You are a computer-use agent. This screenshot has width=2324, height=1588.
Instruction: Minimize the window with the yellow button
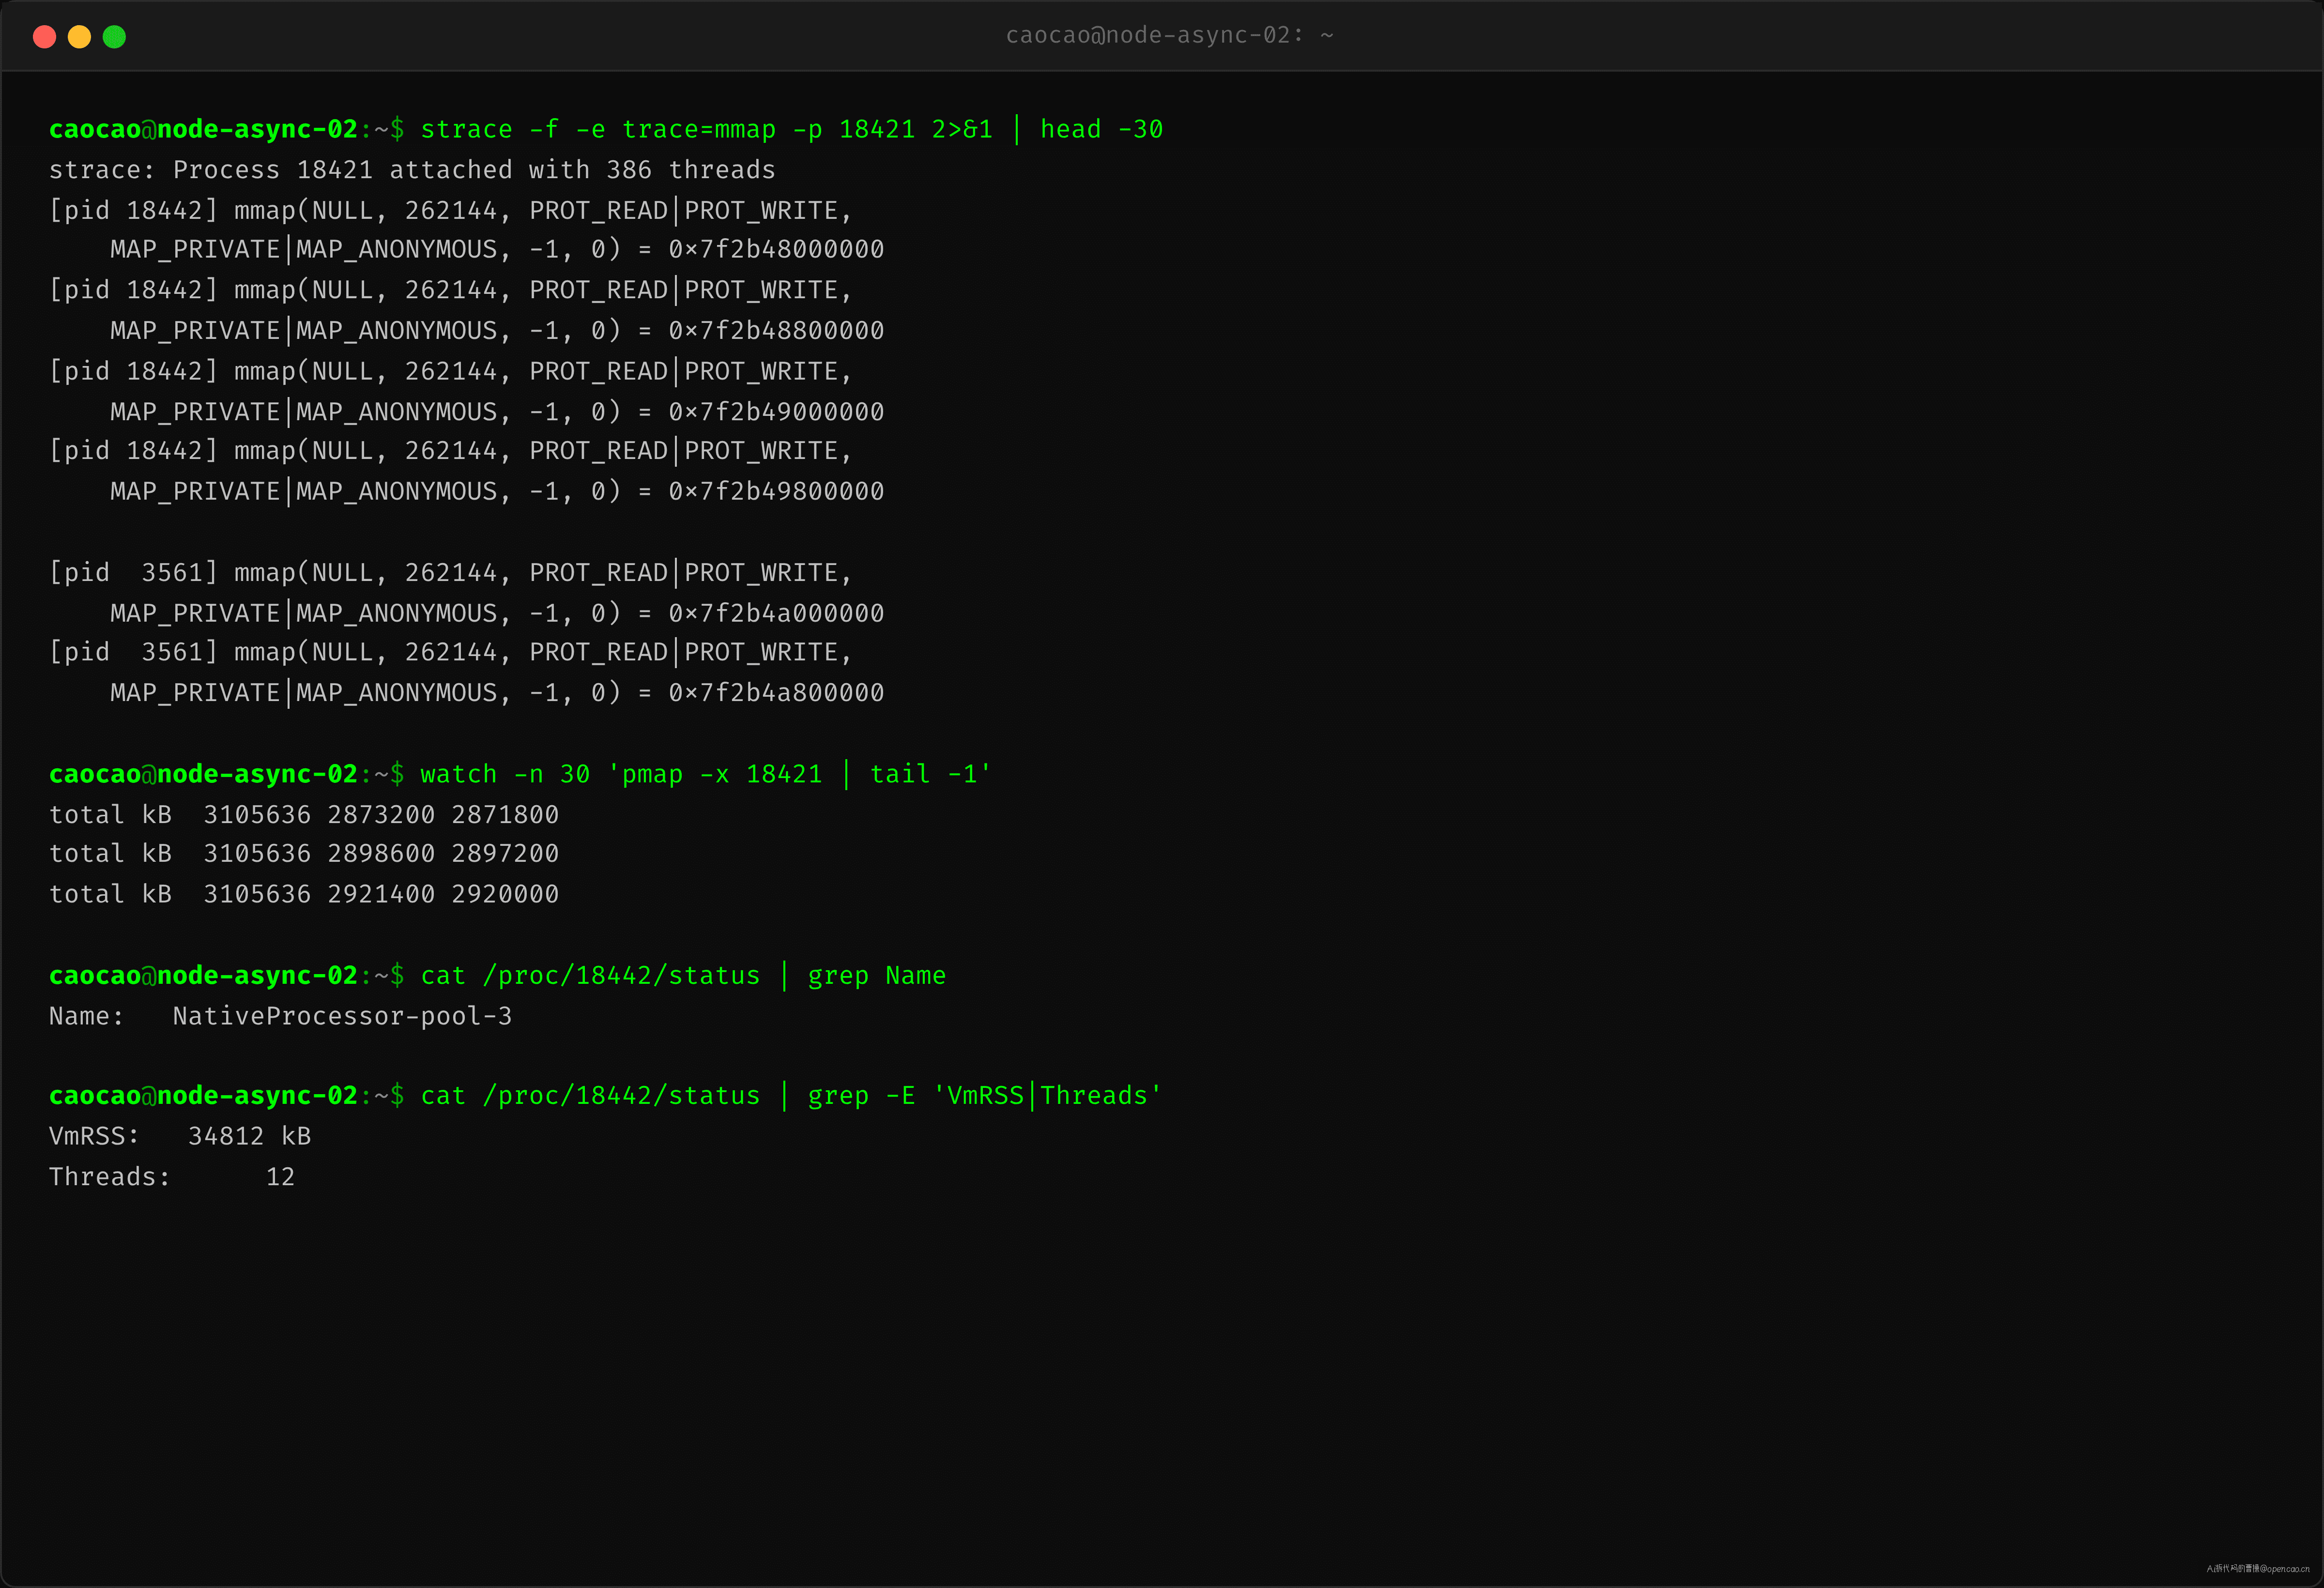(79, 37)
